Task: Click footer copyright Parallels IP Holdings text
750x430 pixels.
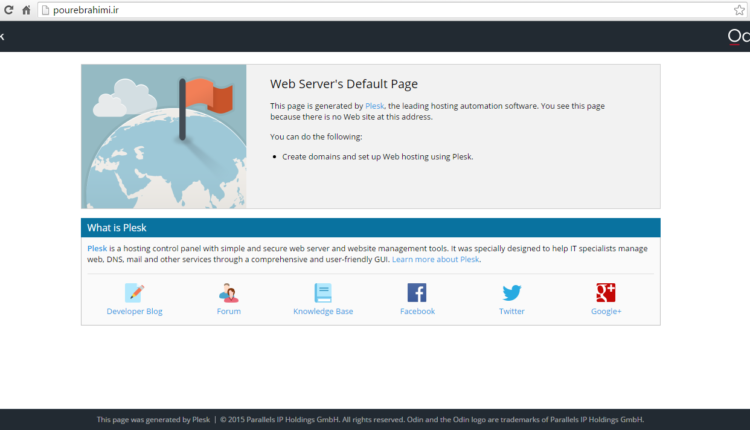Action: 432,419
